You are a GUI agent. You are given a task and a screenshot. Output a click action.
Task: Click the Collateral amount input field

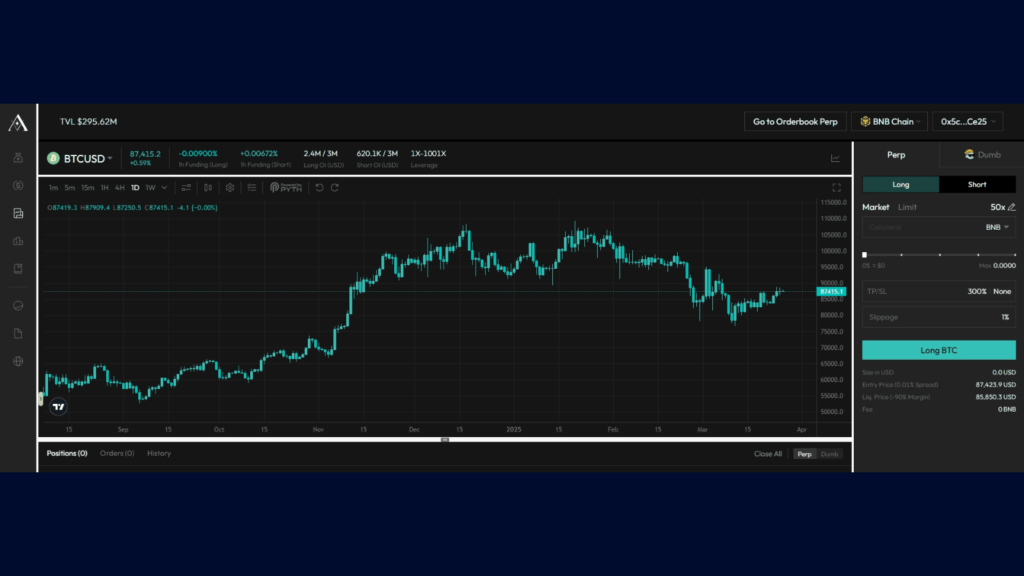(x=922, y=227)
